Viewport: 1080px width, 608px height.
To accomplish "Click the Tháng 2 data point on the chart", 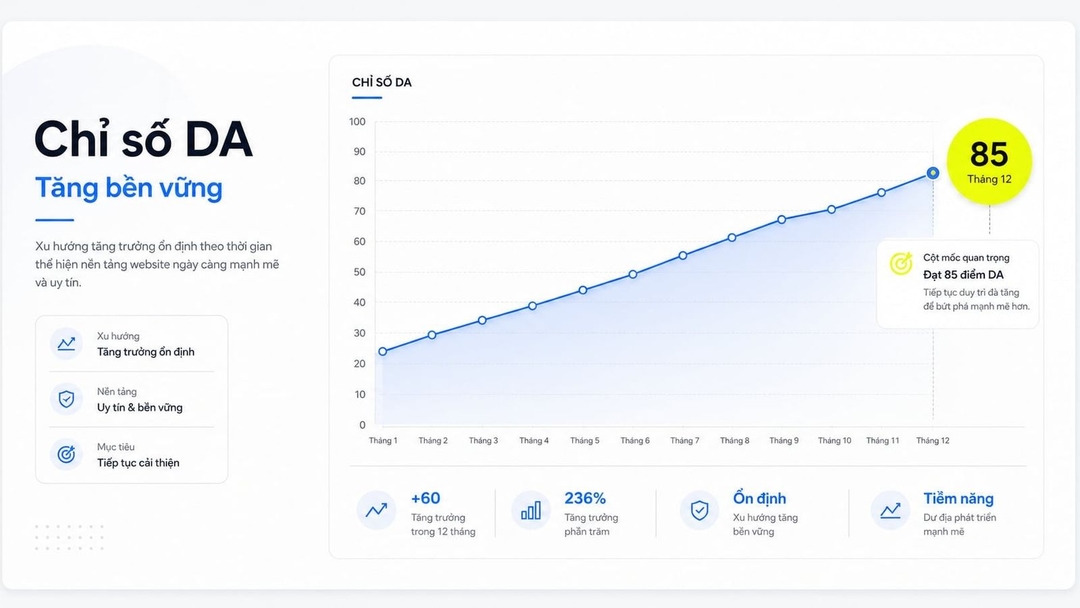I will pyautogui.click(x=432, y=335).
